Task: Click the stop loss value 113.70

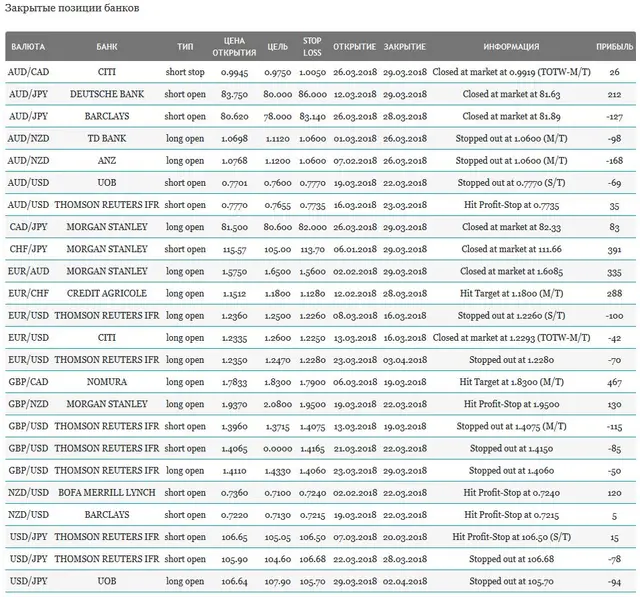Action: tap(312, 249)
